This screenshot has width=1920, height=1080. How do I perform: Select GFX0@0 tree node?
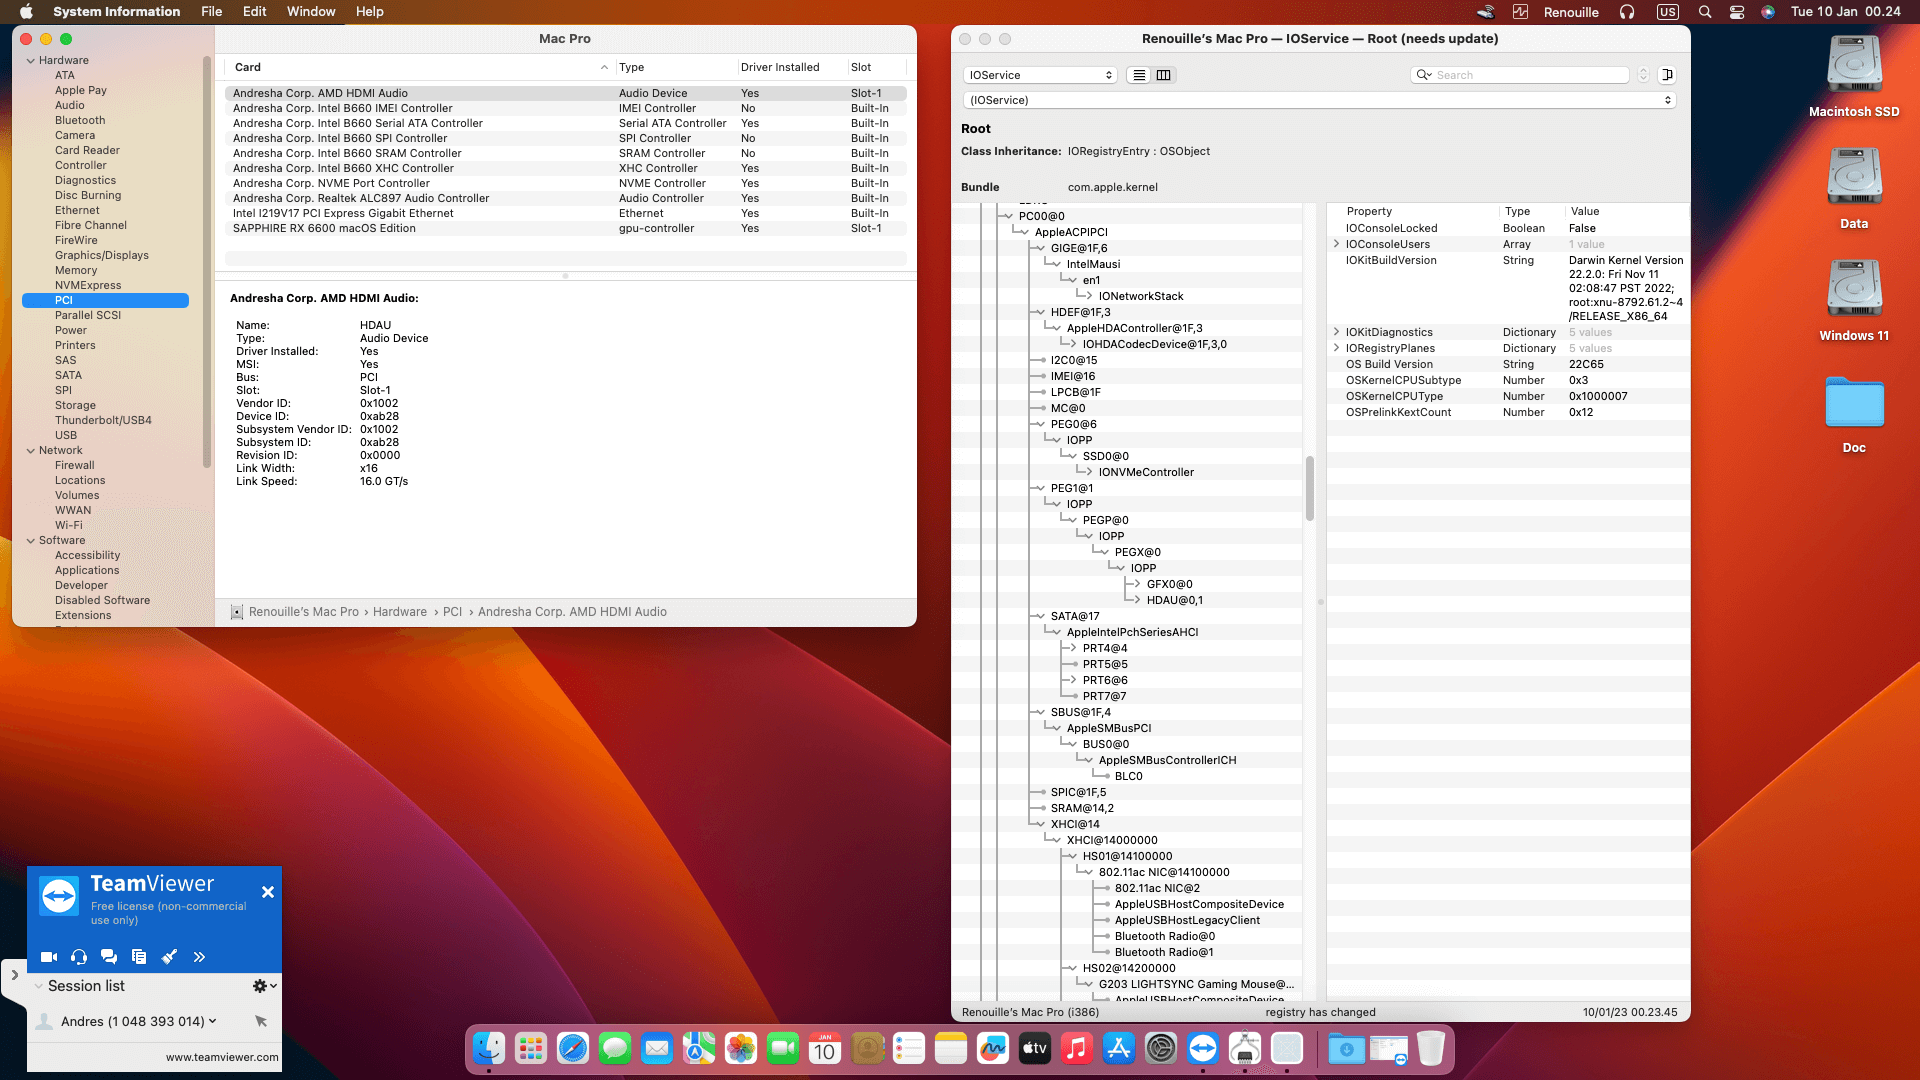(x=1169, y=584)
